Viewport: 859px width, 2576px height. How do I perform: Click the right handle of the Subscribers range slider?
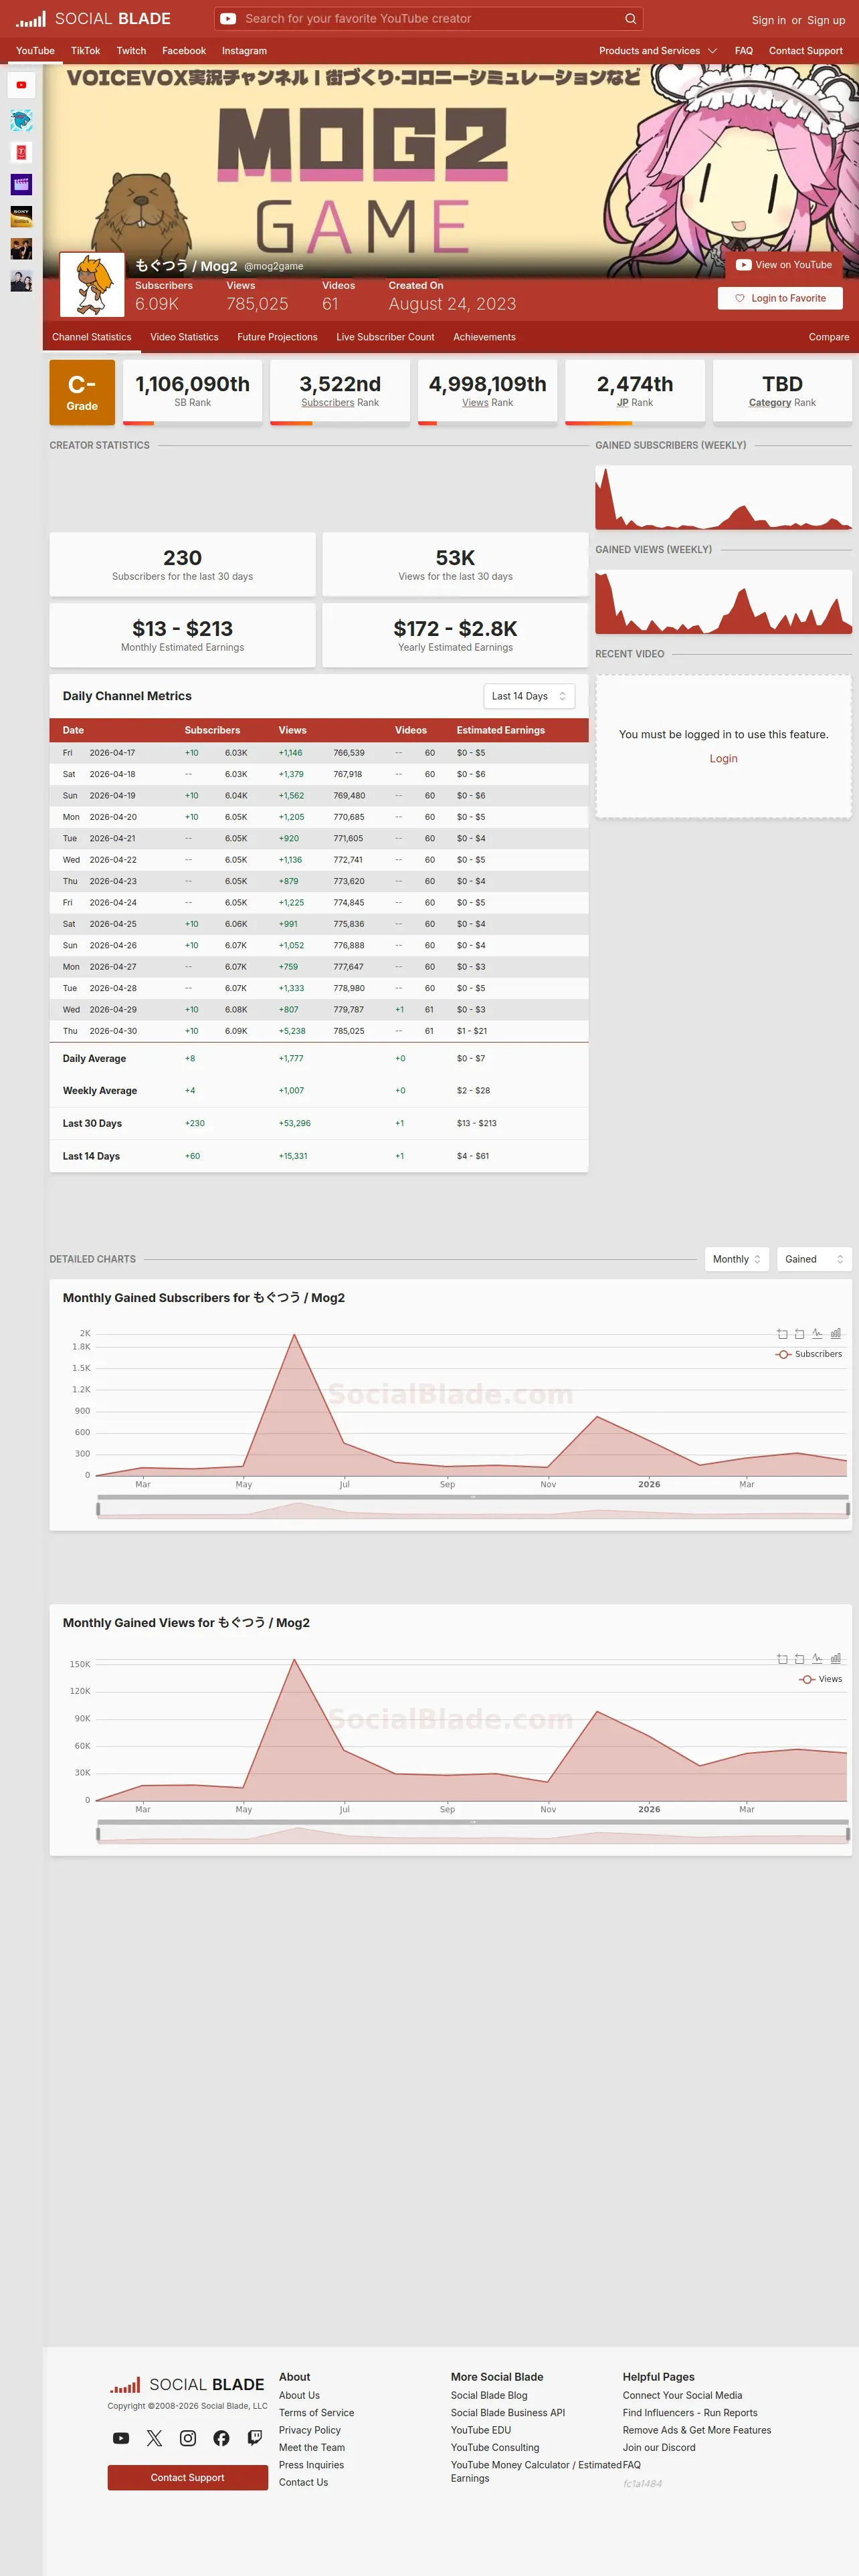tap(848, 1509)
